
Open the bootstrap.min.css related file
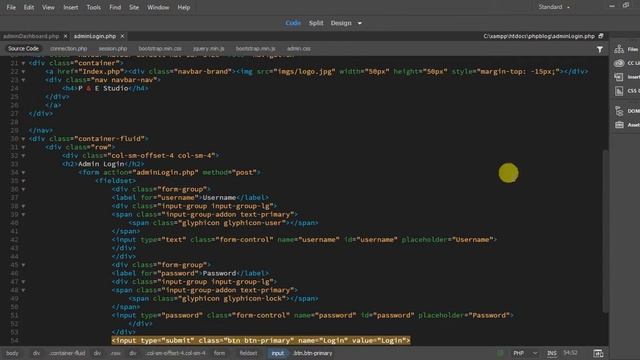[x=160, y=49]
